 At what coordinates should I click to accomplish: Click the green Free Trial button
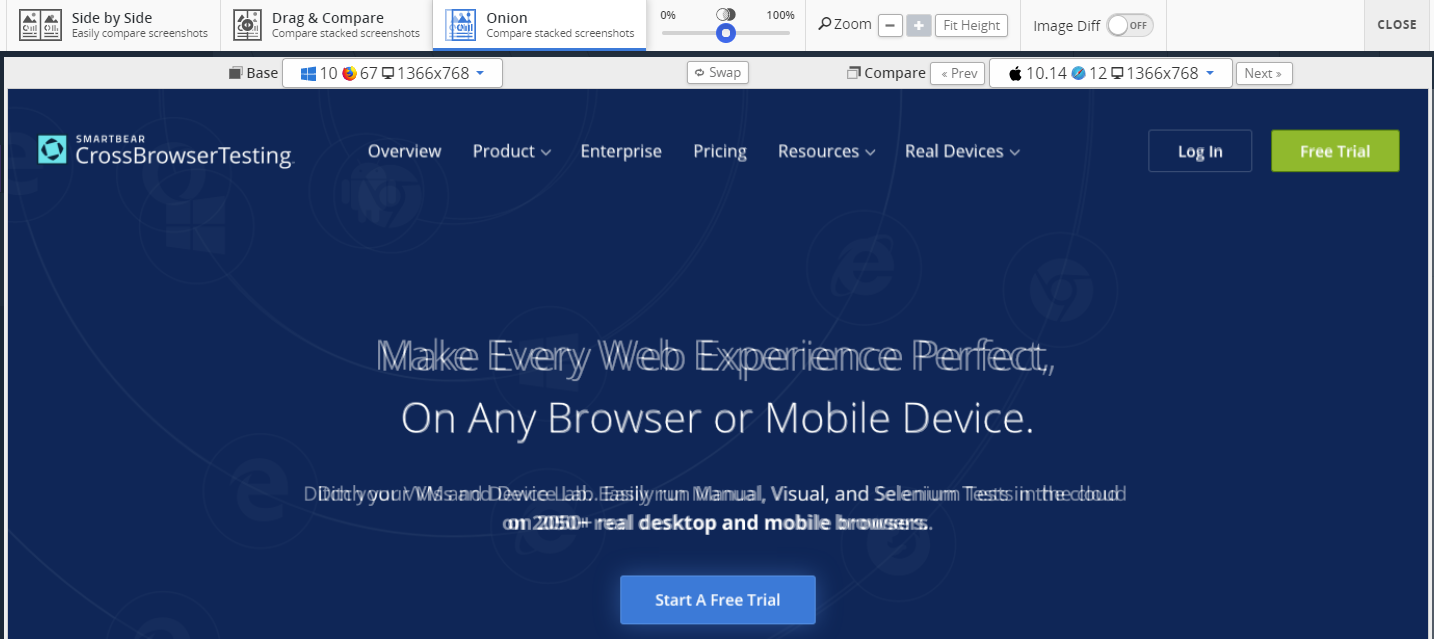coord(1335,151)
